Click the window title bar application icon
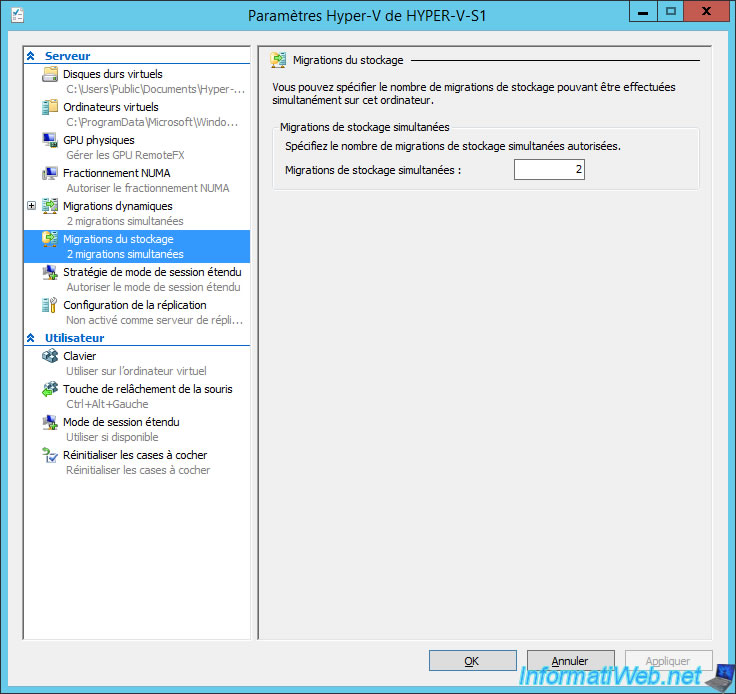This screenshot has height=694, width=736. click(17, 15)
